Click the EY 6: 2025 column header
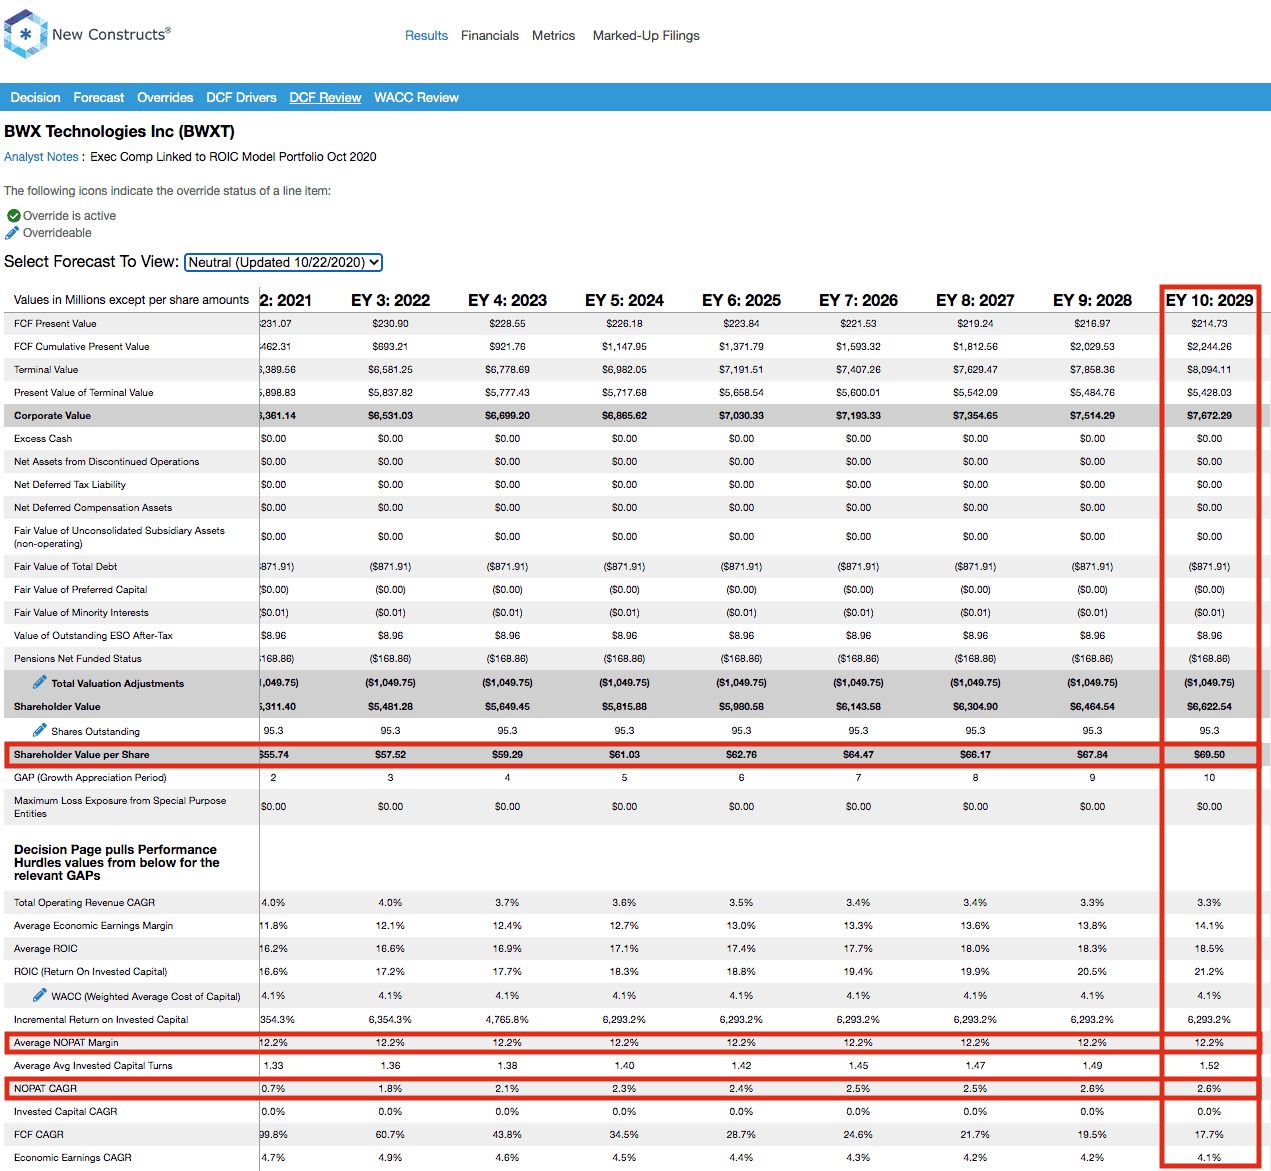 [x=741, y=300]
